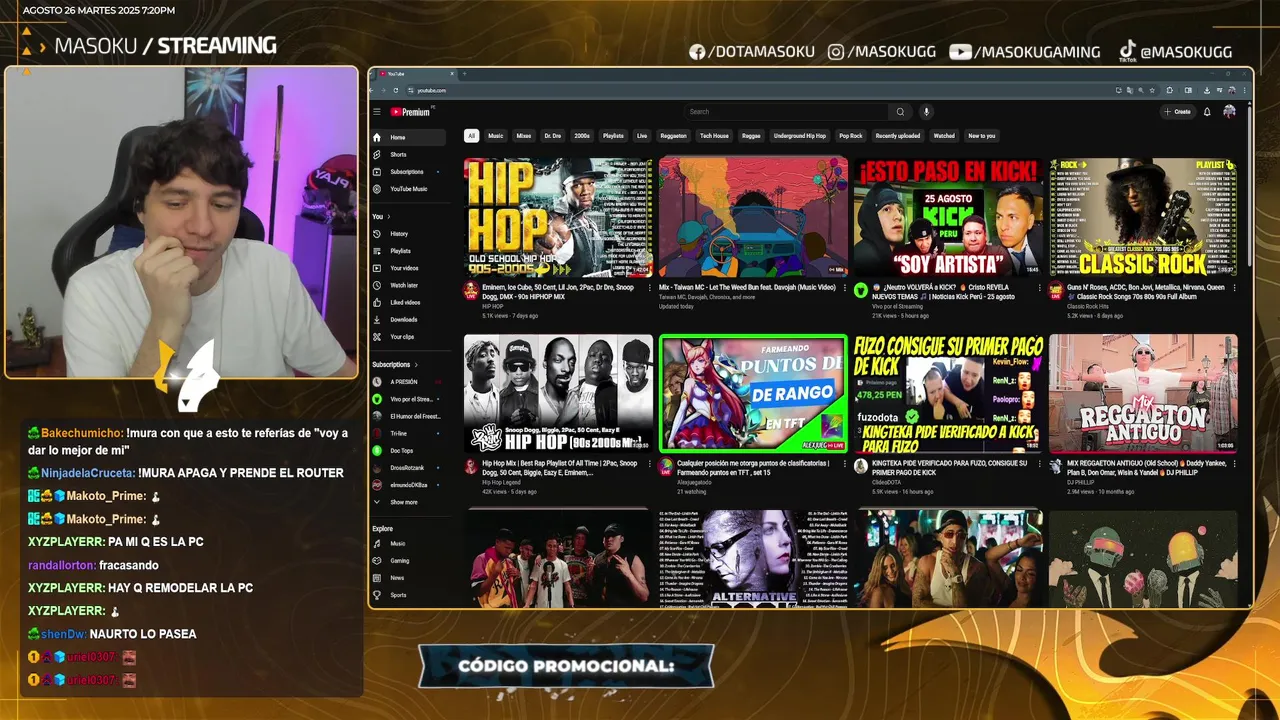Select the Music filter chip
The image size is (1280, 720).
tap(496, 136)
